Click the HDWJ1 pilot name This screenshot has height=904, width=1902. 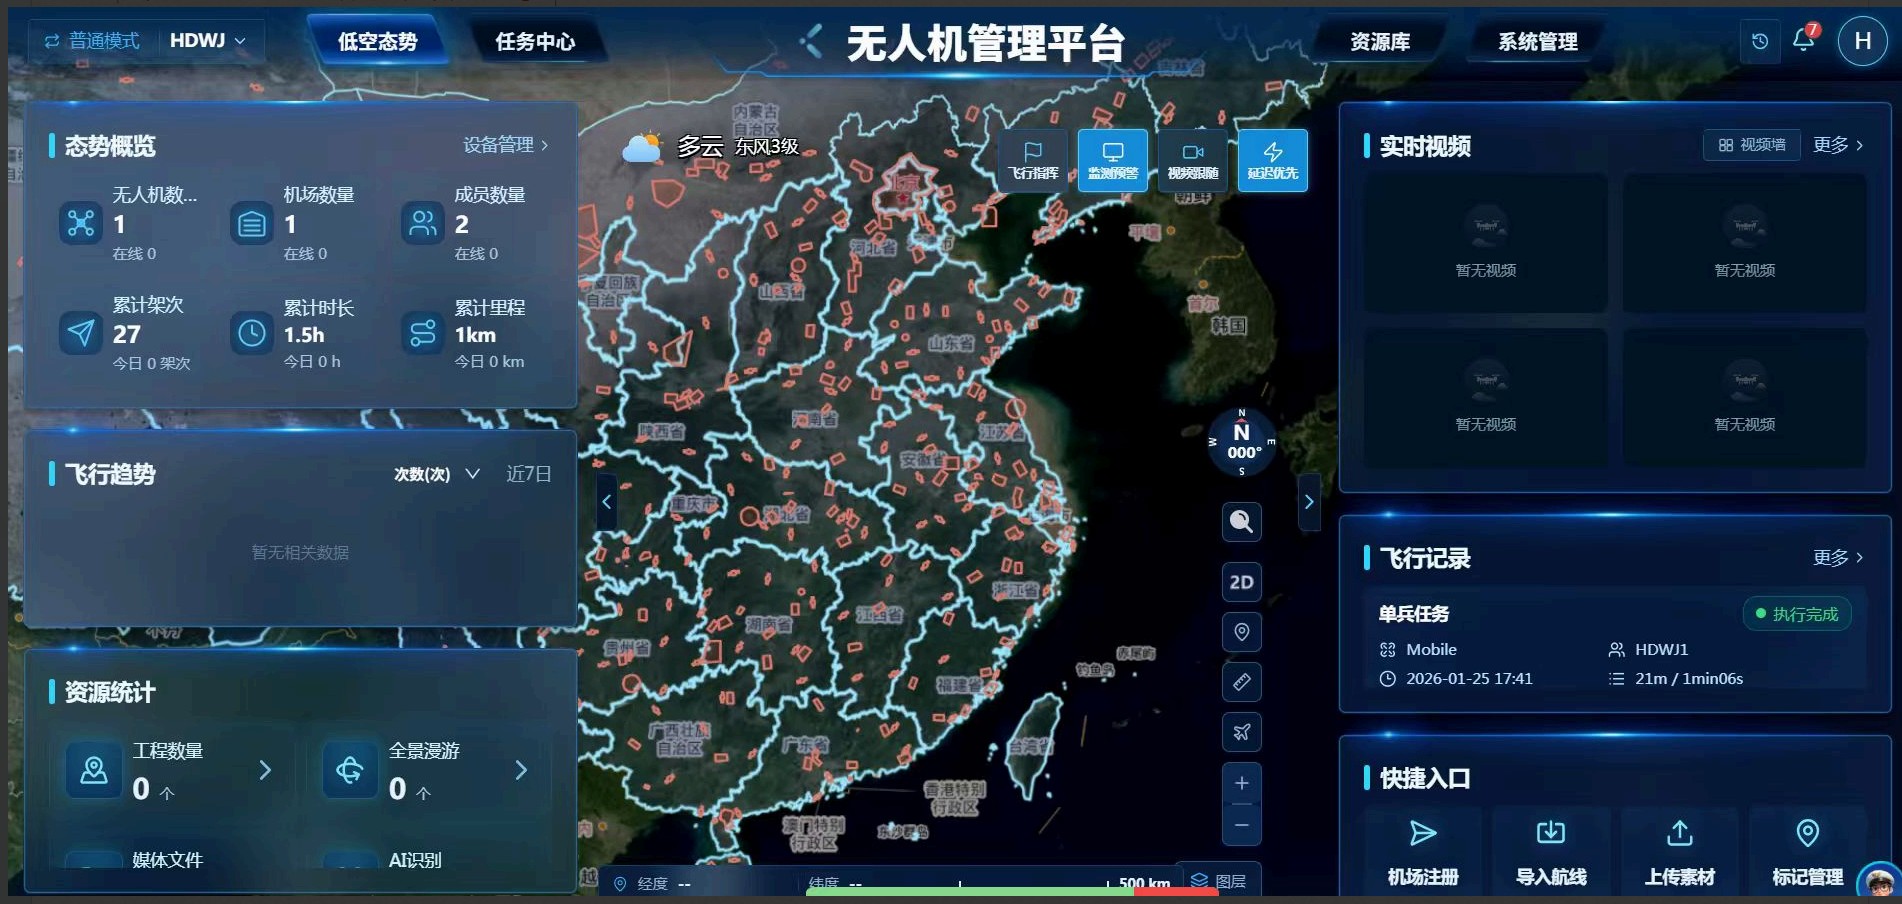point(1661,649)
